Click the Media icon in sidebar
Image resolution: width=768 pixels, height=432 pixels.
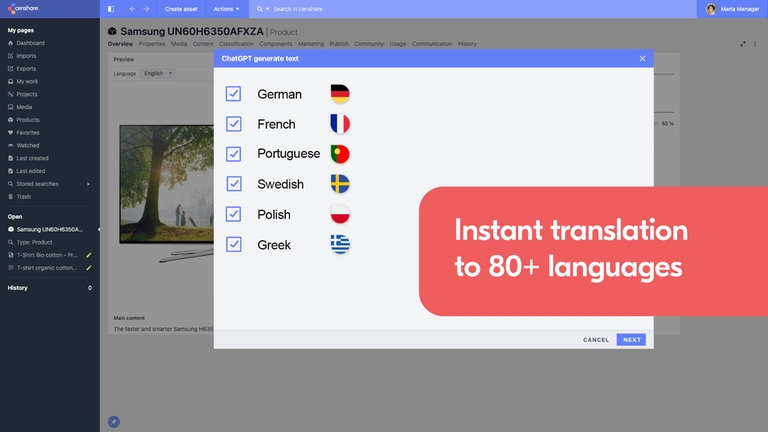(x=10, y=107)
